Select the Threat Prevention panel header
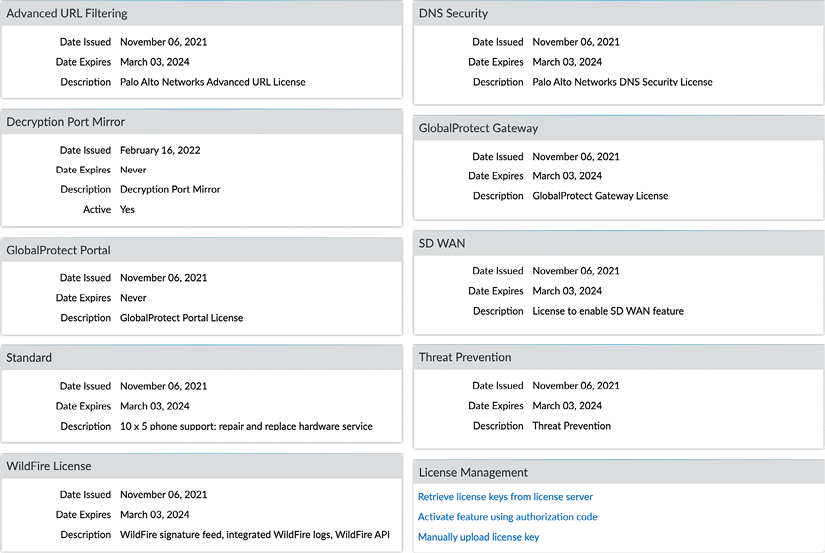Viewport: 825px width, 553px height. (619, 357)
